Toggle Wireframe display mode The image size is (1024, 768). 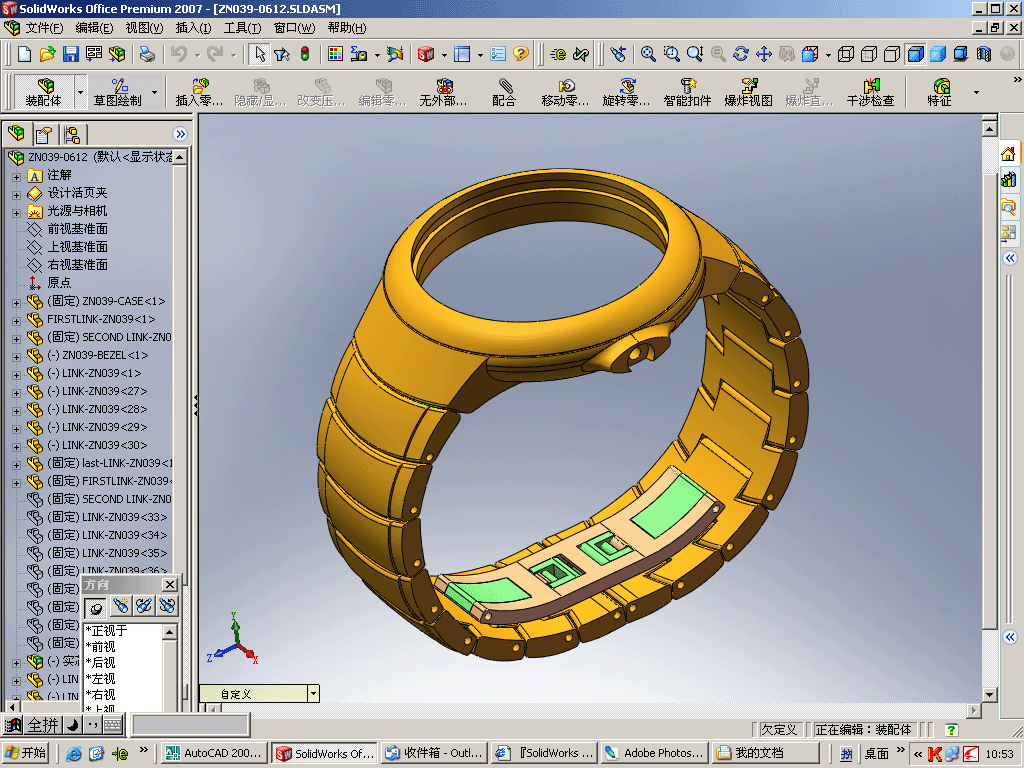[x=846, y=54]
